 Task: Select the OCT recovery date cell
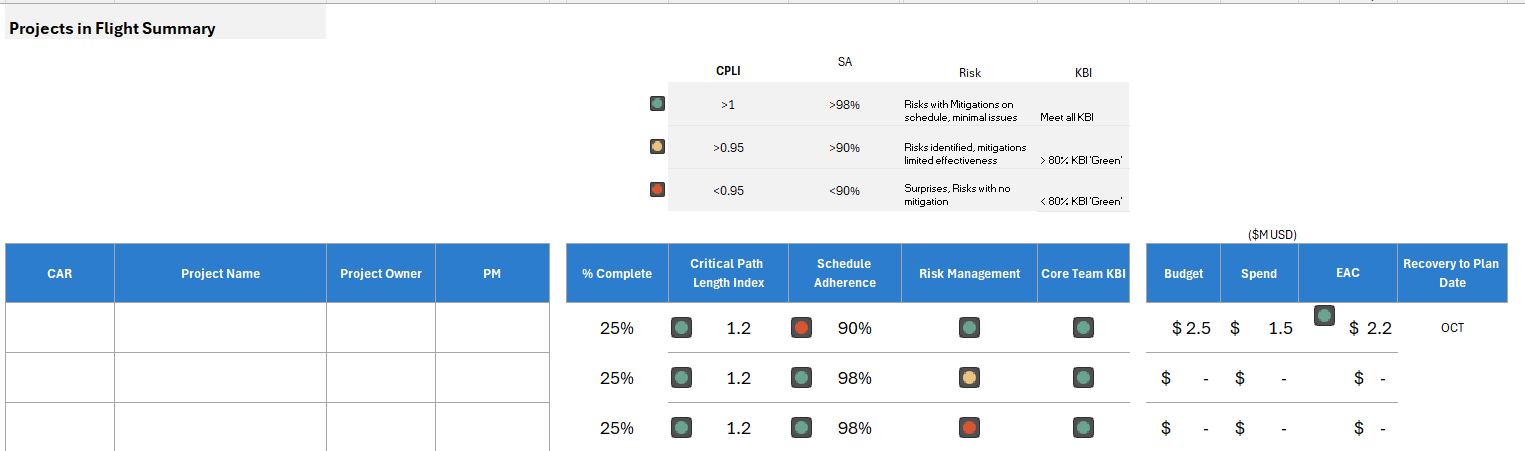[x=1452, y=328]
